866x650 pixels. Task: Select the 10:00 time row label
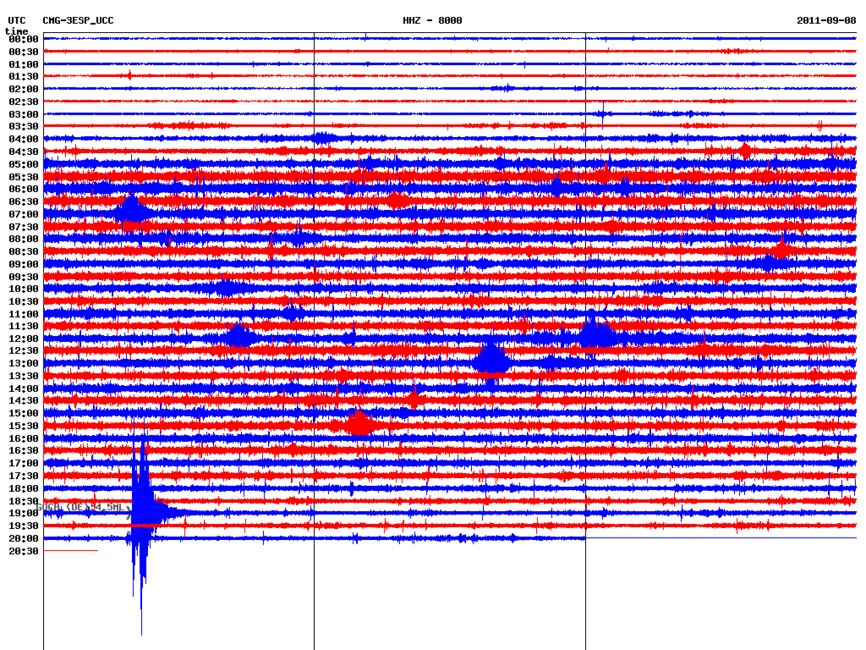click(x=23, y=289)
